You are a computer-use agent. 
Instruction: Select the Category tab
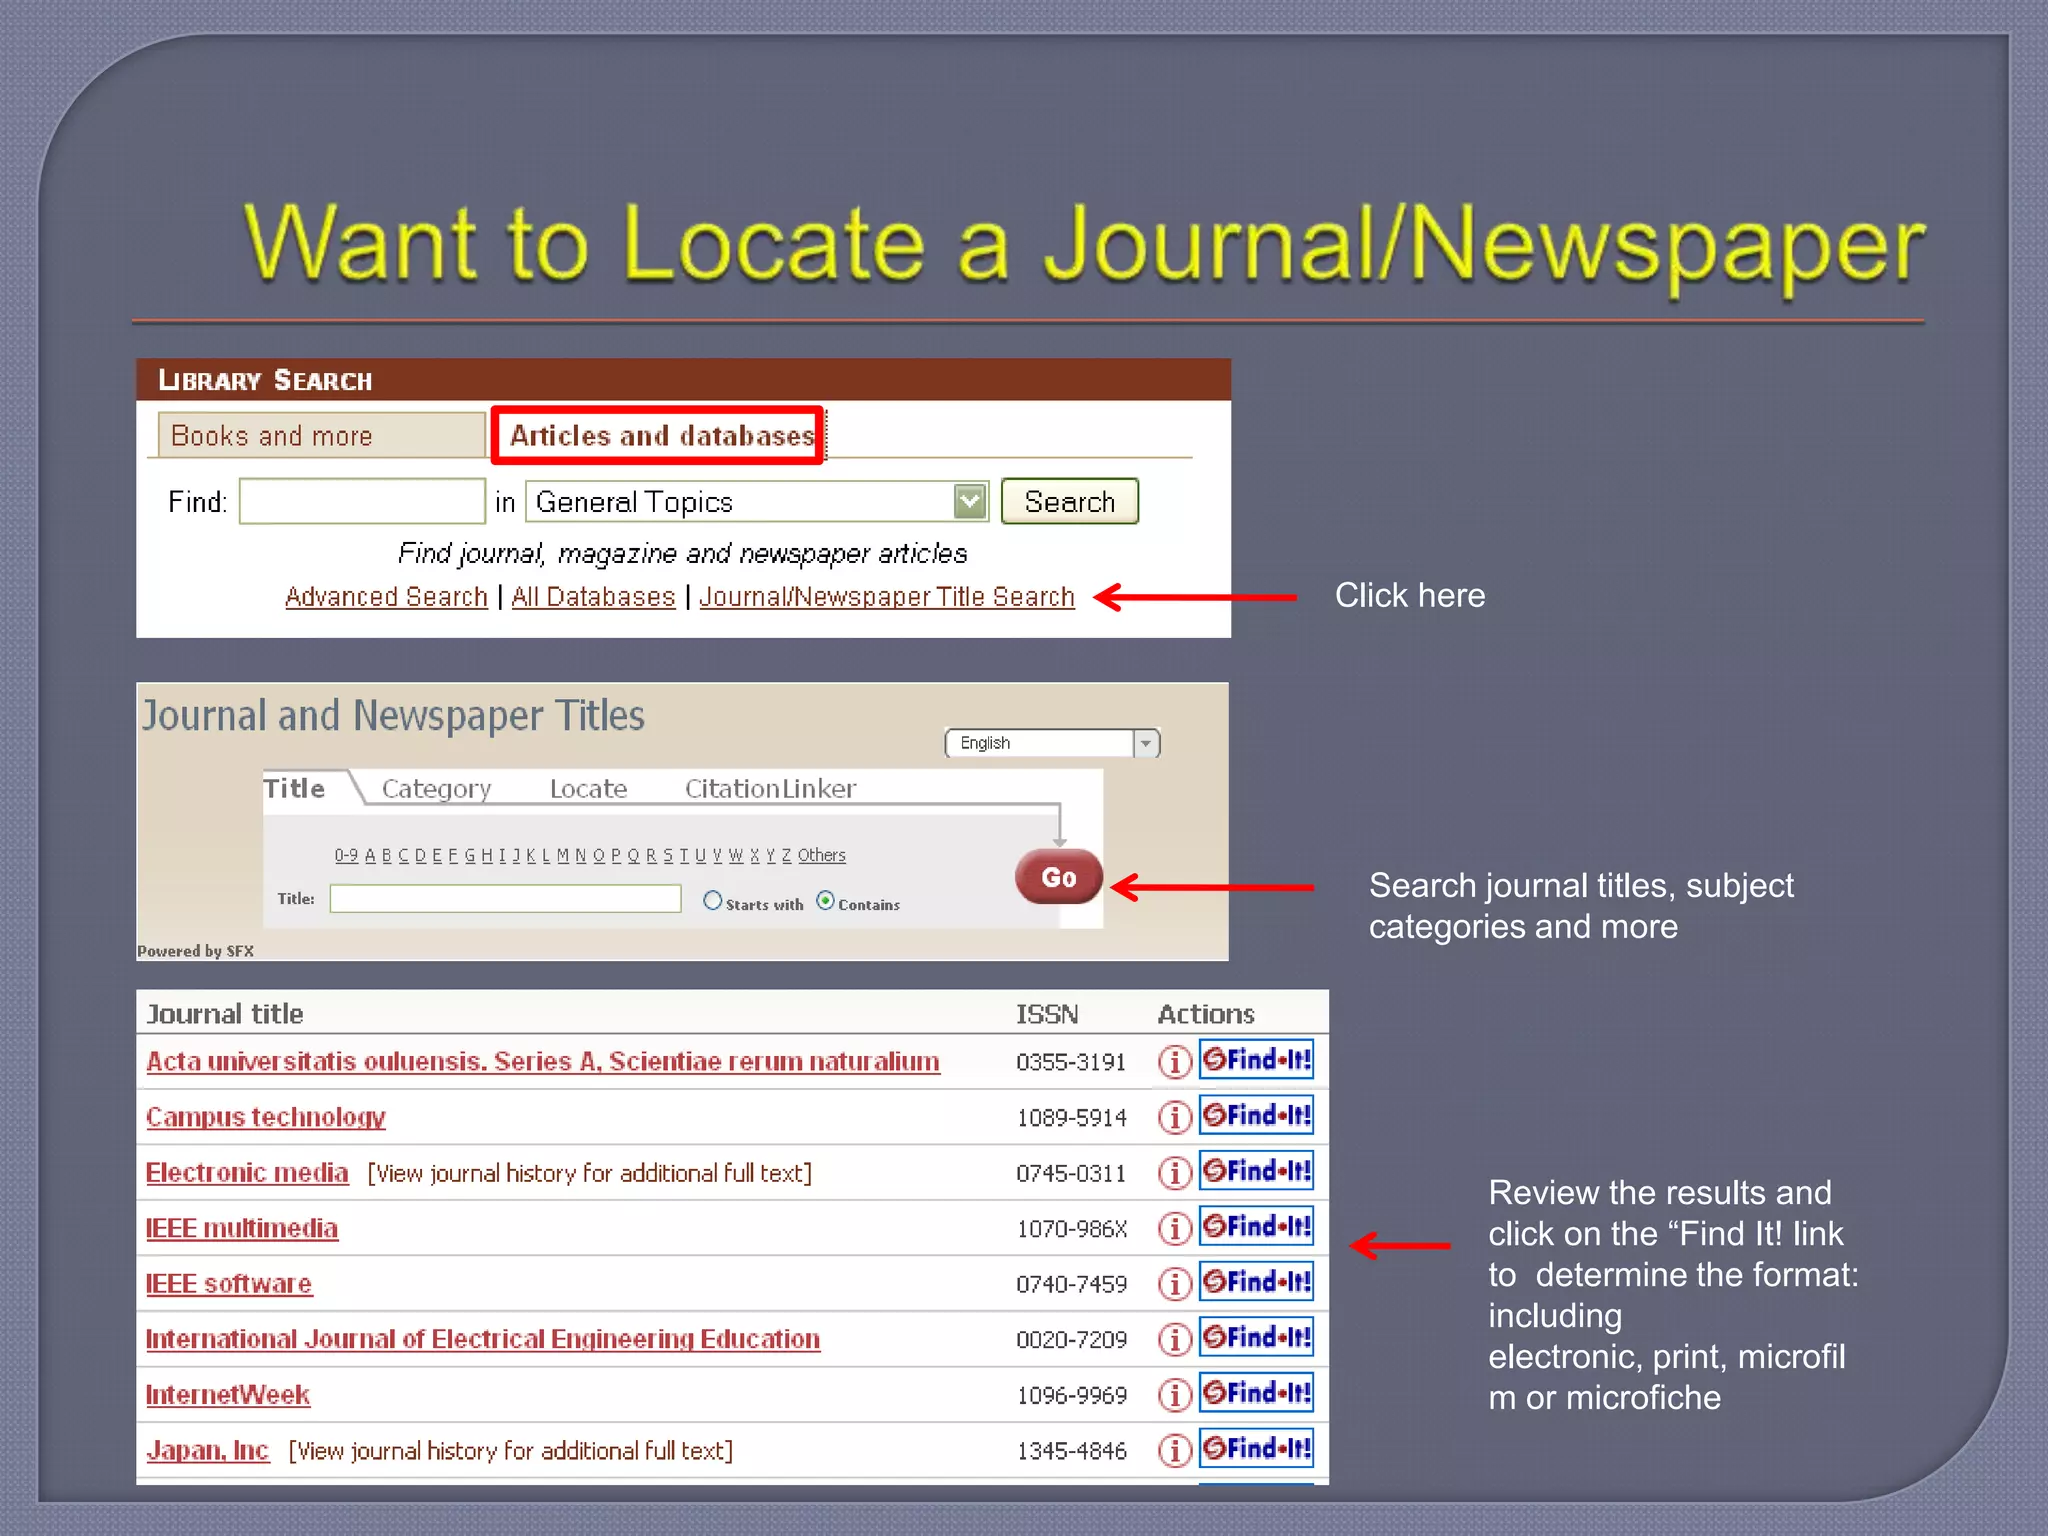tap(437, 789)
